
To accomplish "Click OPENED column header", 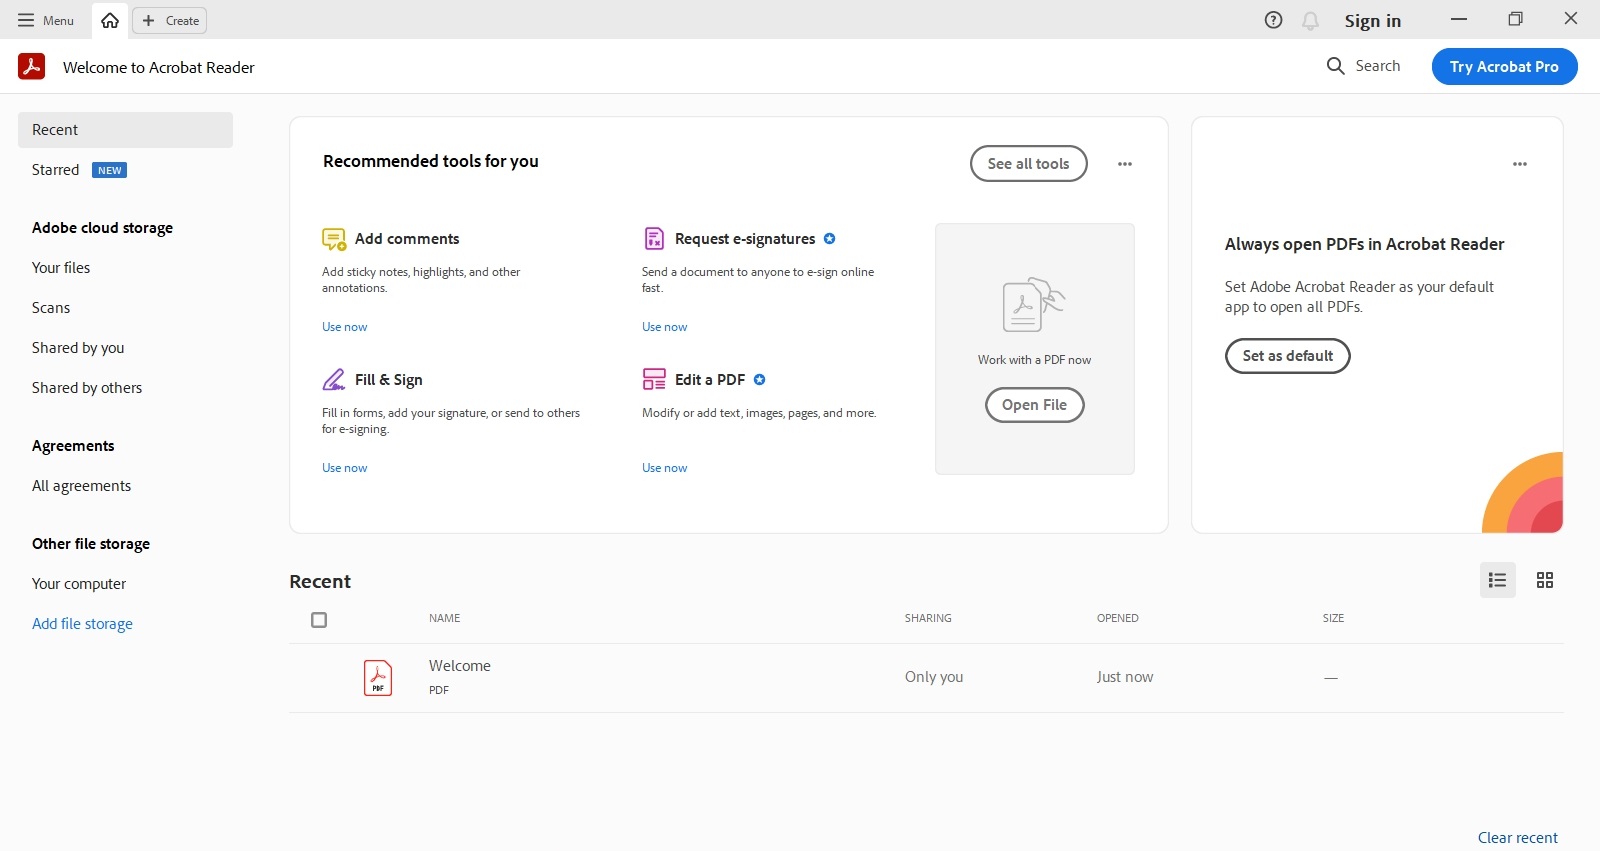I will 1117,619.
